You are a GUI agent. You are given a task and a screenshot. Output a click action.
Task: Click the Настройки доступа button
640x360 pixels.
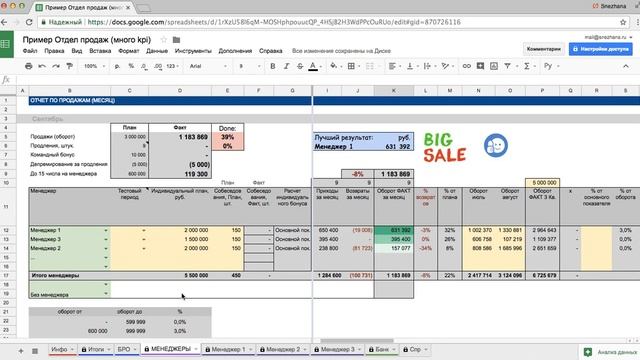point(601,49)
